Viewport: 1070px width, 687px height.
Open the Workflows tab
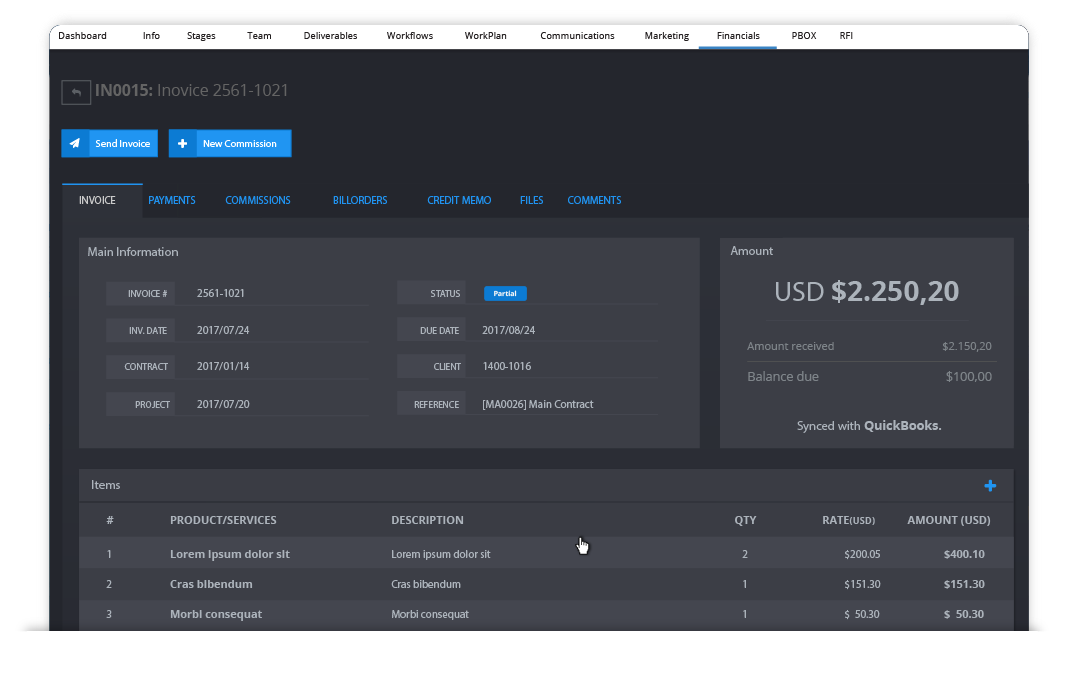tap(409, 35)
